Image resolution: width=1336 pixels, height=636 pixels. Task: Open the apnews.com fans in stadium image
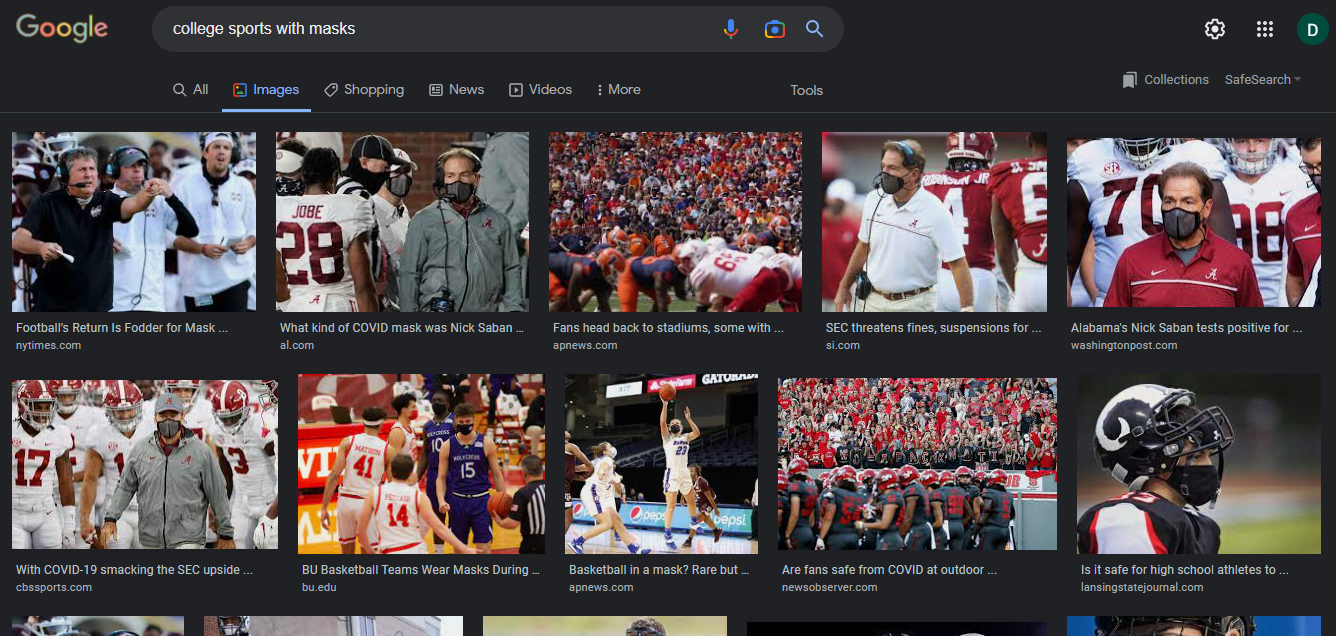pos(675,222)
